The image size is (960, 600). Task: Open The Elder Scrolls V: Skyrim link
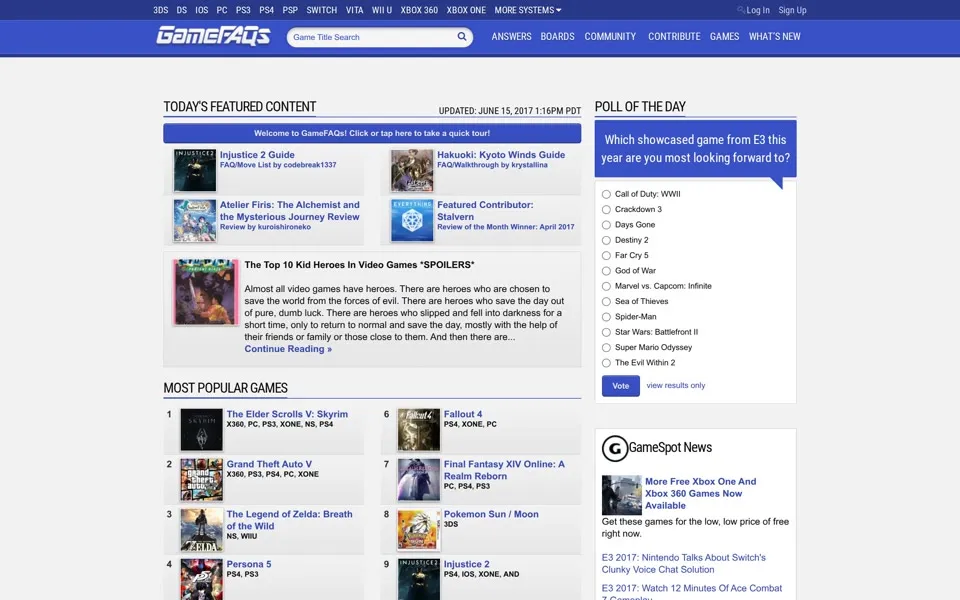click(287, 414)
